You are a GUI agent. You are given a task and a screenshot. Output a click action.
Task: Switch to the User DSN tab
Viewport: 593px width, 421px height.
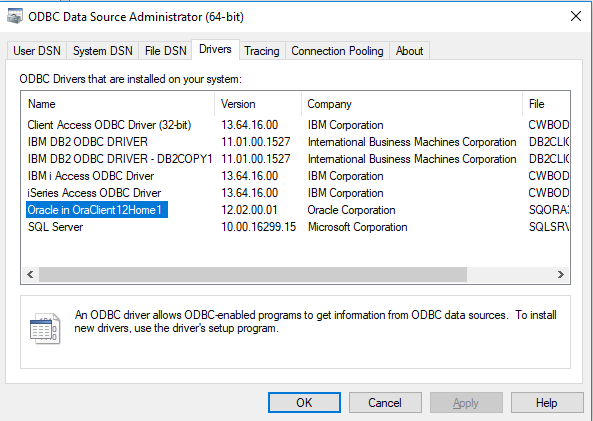pyautogui.click(x=37, y=51)
